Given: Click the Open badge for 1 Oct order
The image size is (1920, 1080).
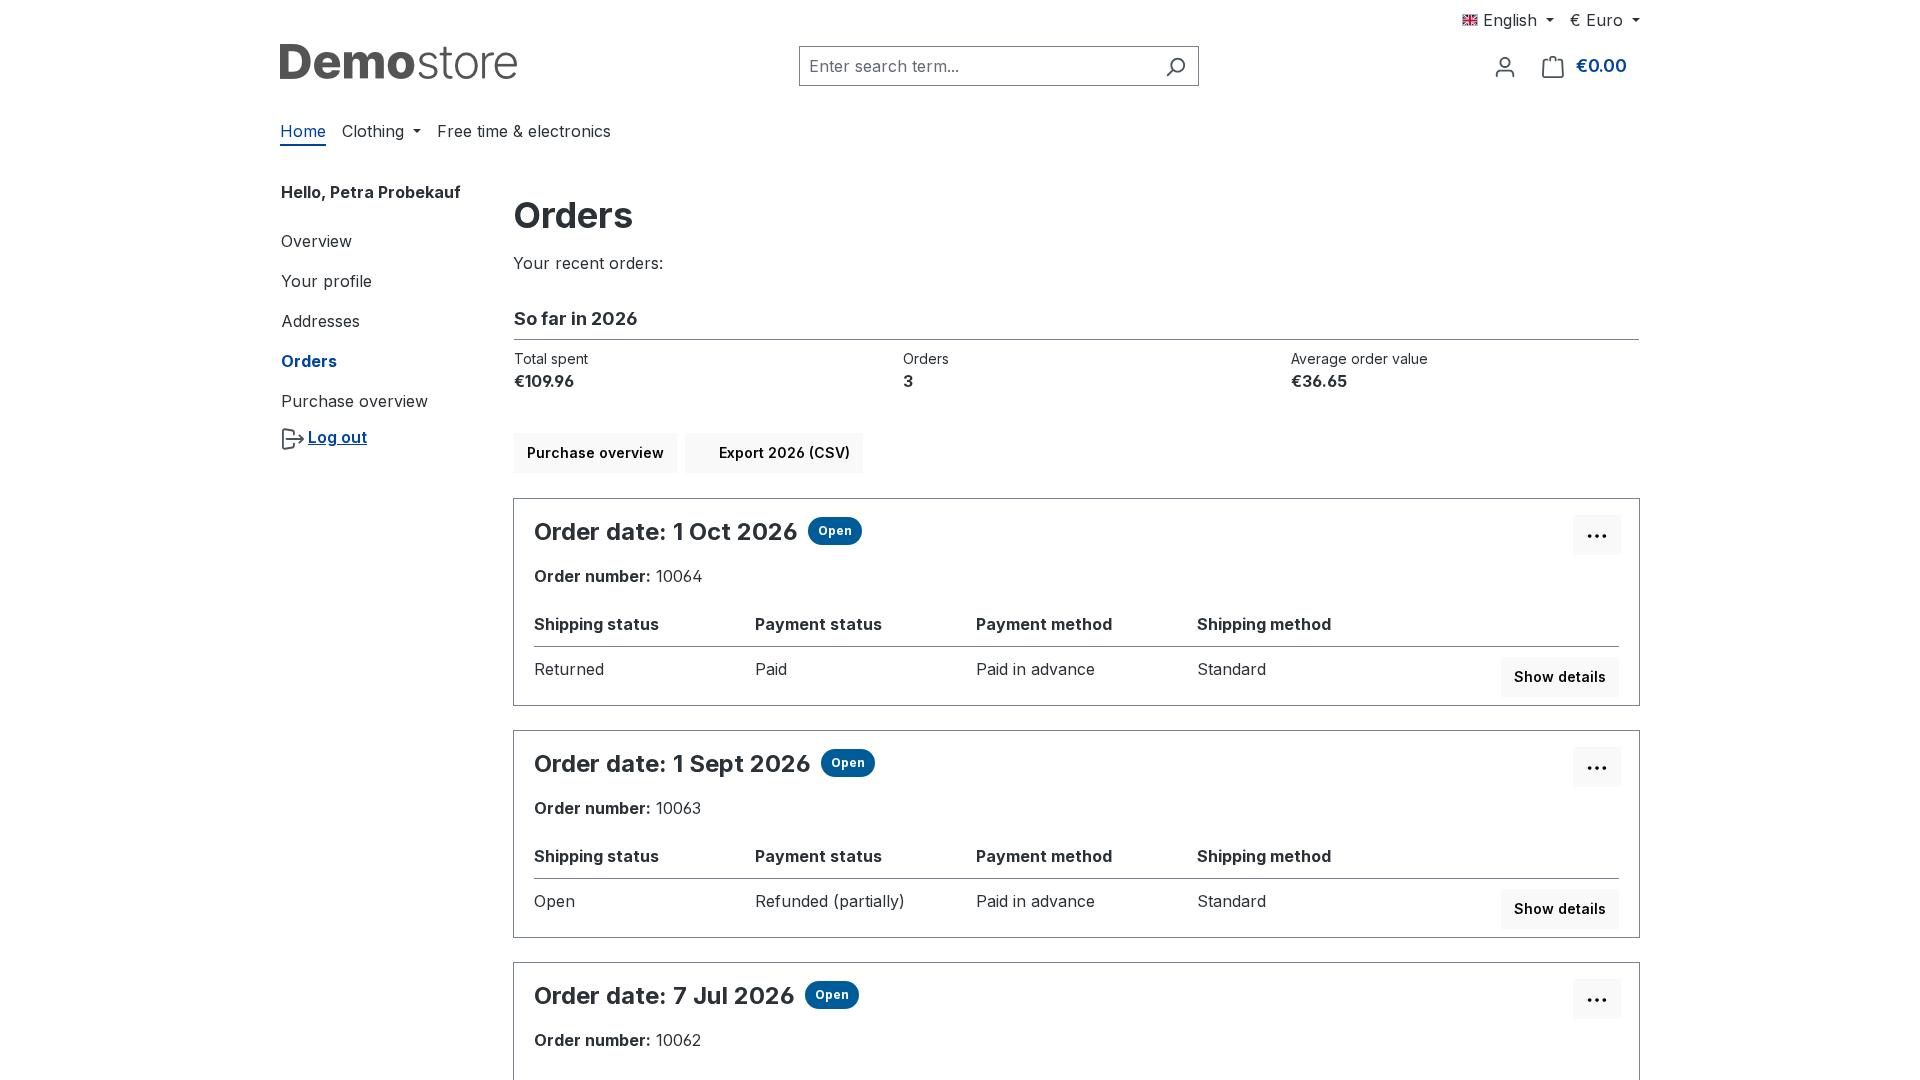Looking at the screenshot, I should tap(835, 531).
